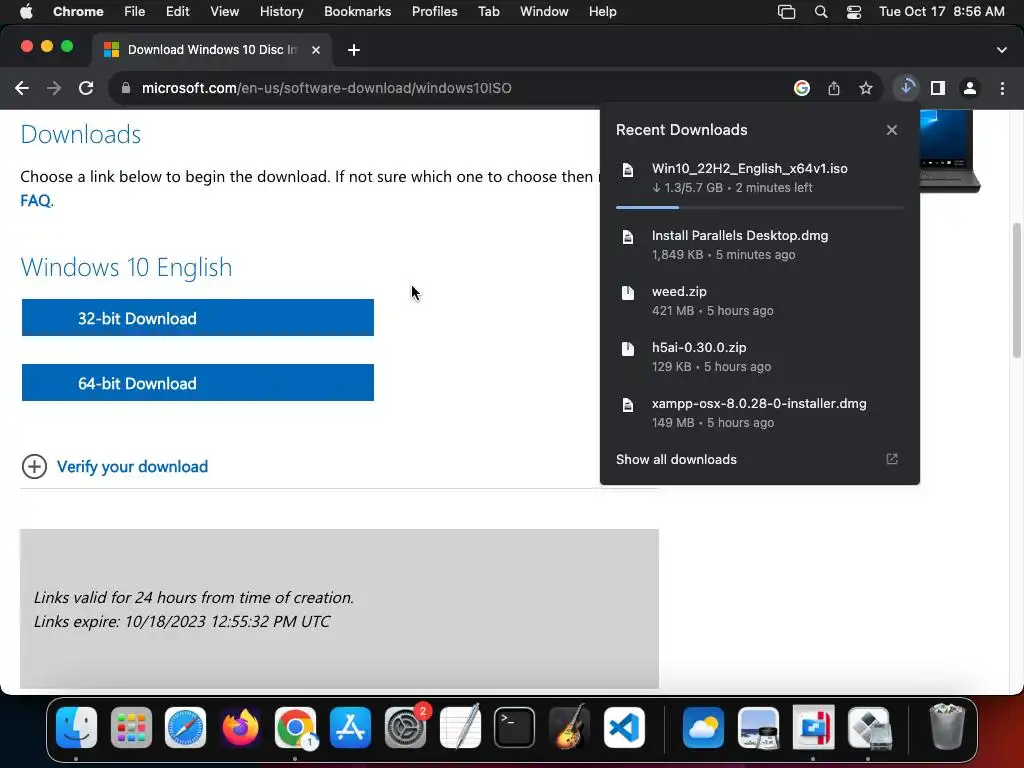1024x768 pixels.
Task: Click the file icon beside weed.zip
Action: tap(628, 293)
